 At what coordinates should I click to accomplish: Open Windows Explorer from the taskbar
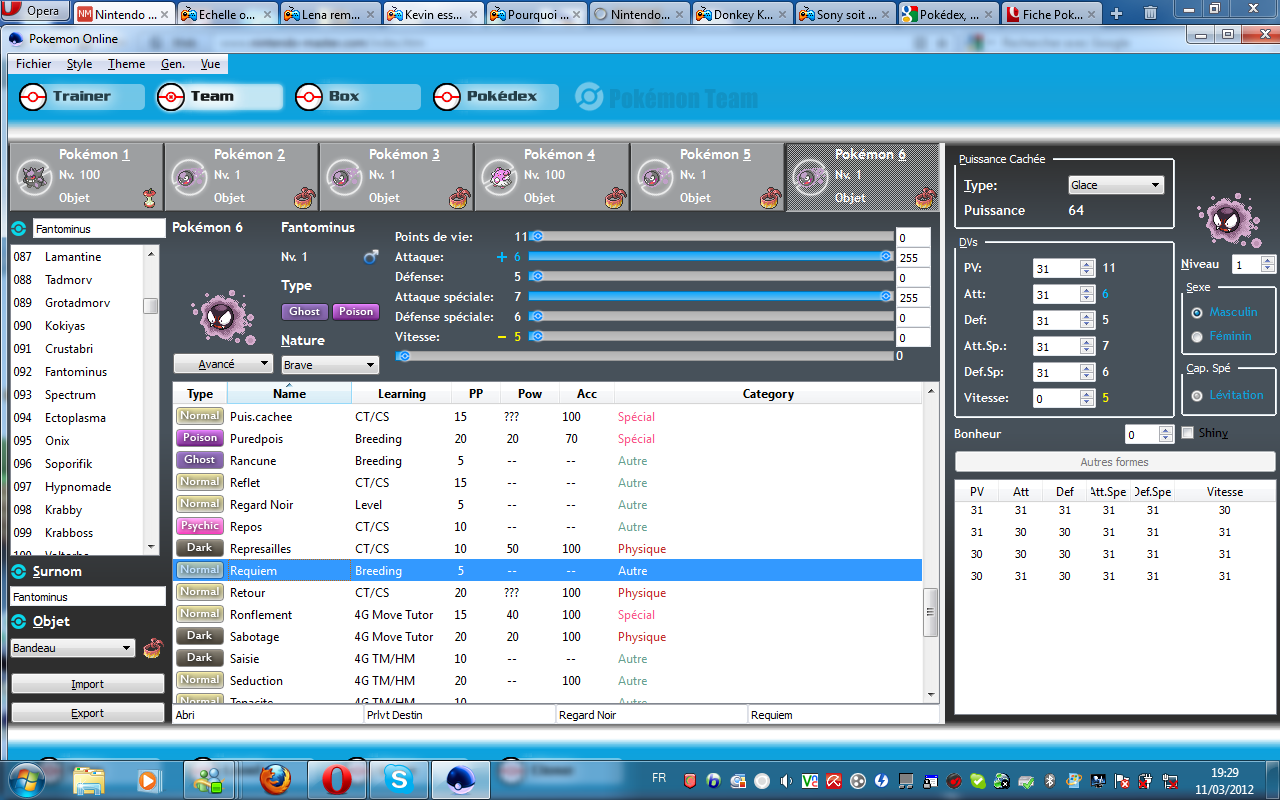(89, 778)
